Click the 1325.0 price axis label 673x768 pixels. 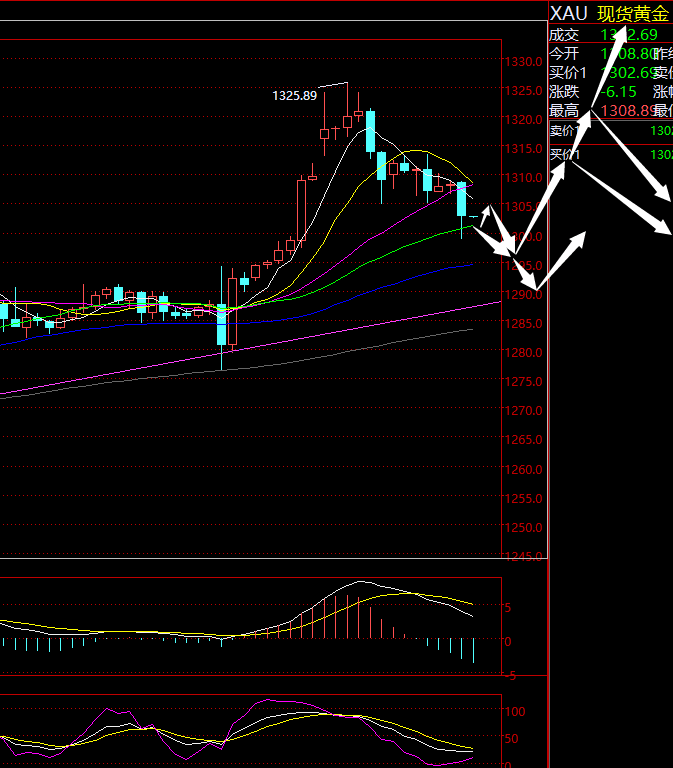pyautogui.click(x=524, y=91)
